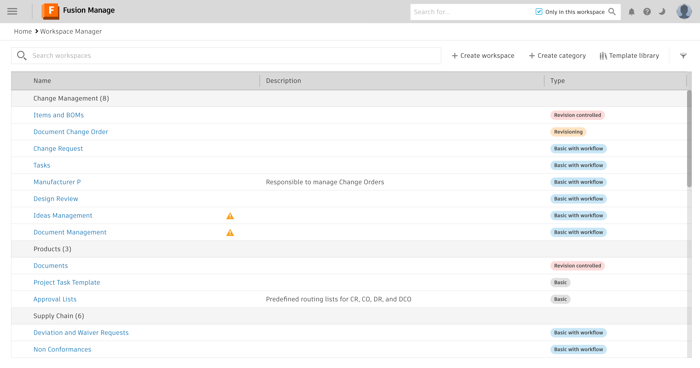The image size is (700, 368).
Task: Click the filter funnel icon
Action: 683,56
